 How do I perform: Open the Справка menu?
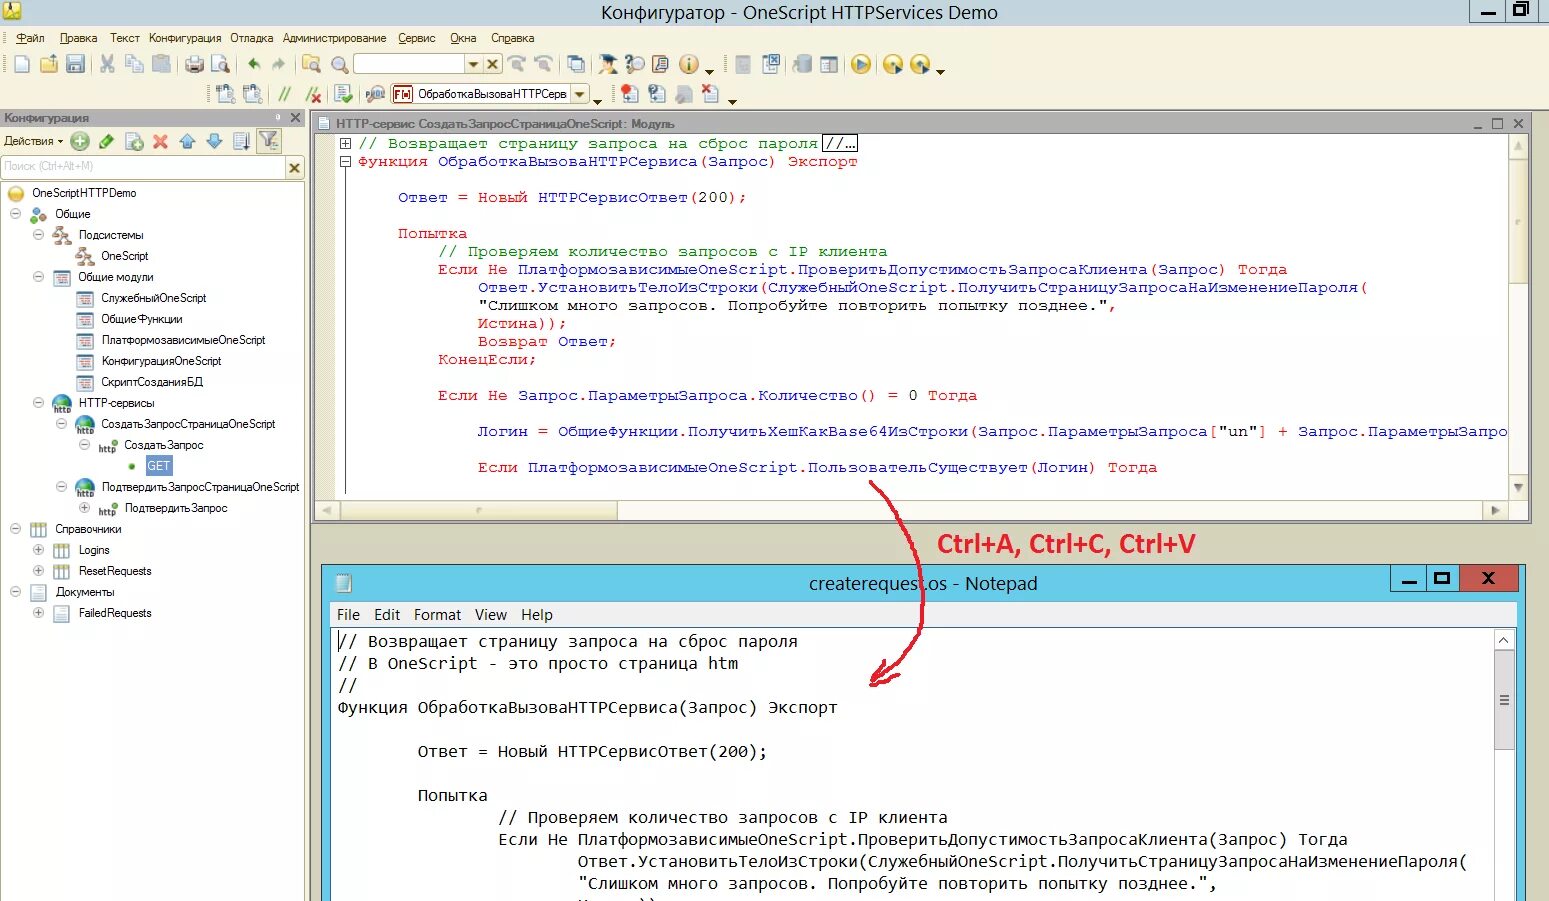pyautogui.click(x=512, y=38)
